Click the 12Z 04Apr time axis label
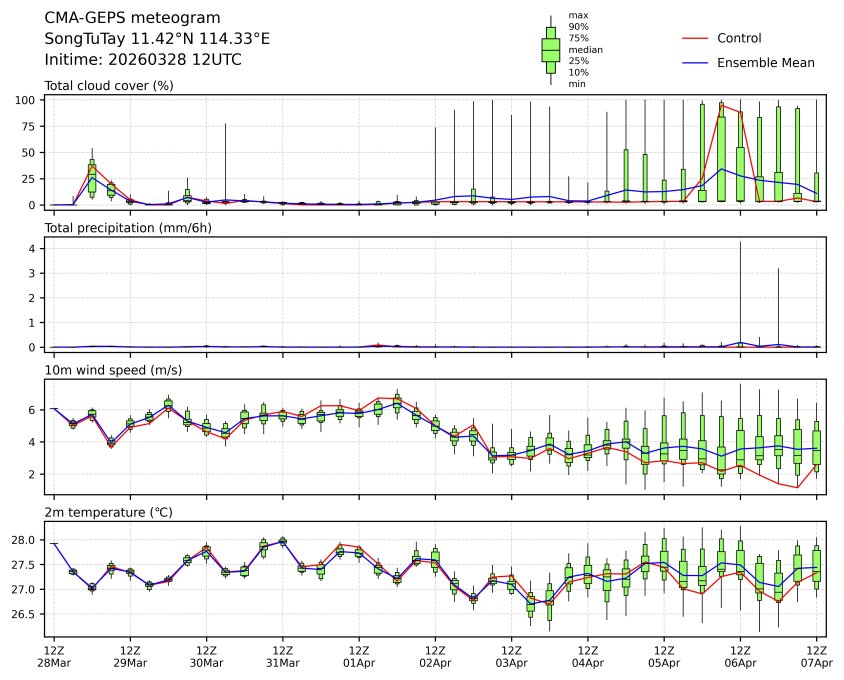The width and height of the screenshot is (844, 680). click(588, 656)
